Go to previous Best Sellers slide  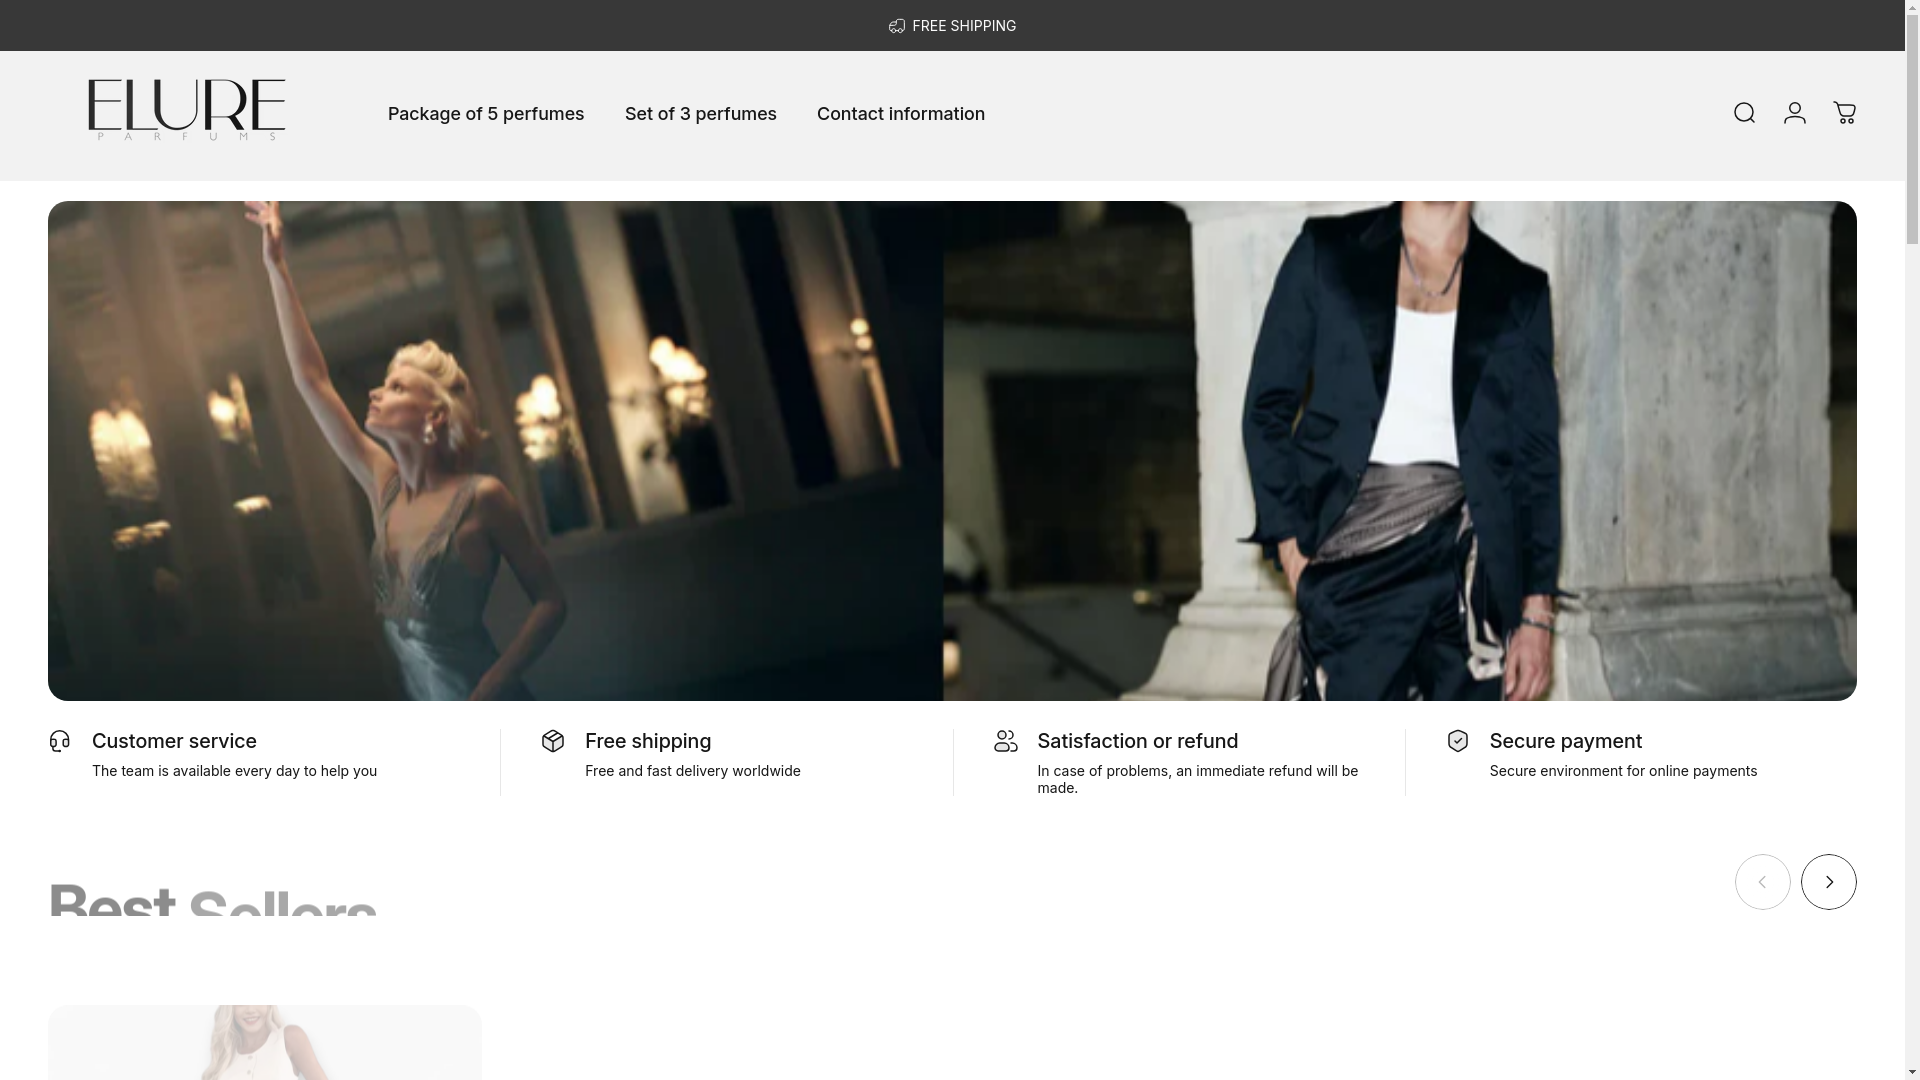point(1762,882)
